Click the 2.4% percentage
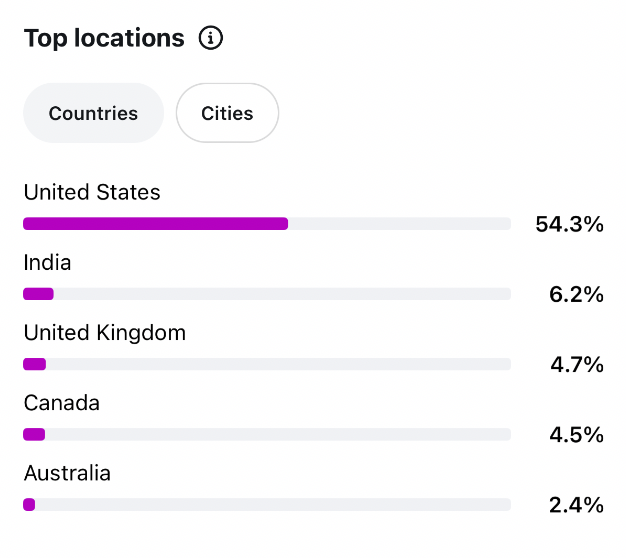Viewport: 626px width, 558px height. coord(576,505)
